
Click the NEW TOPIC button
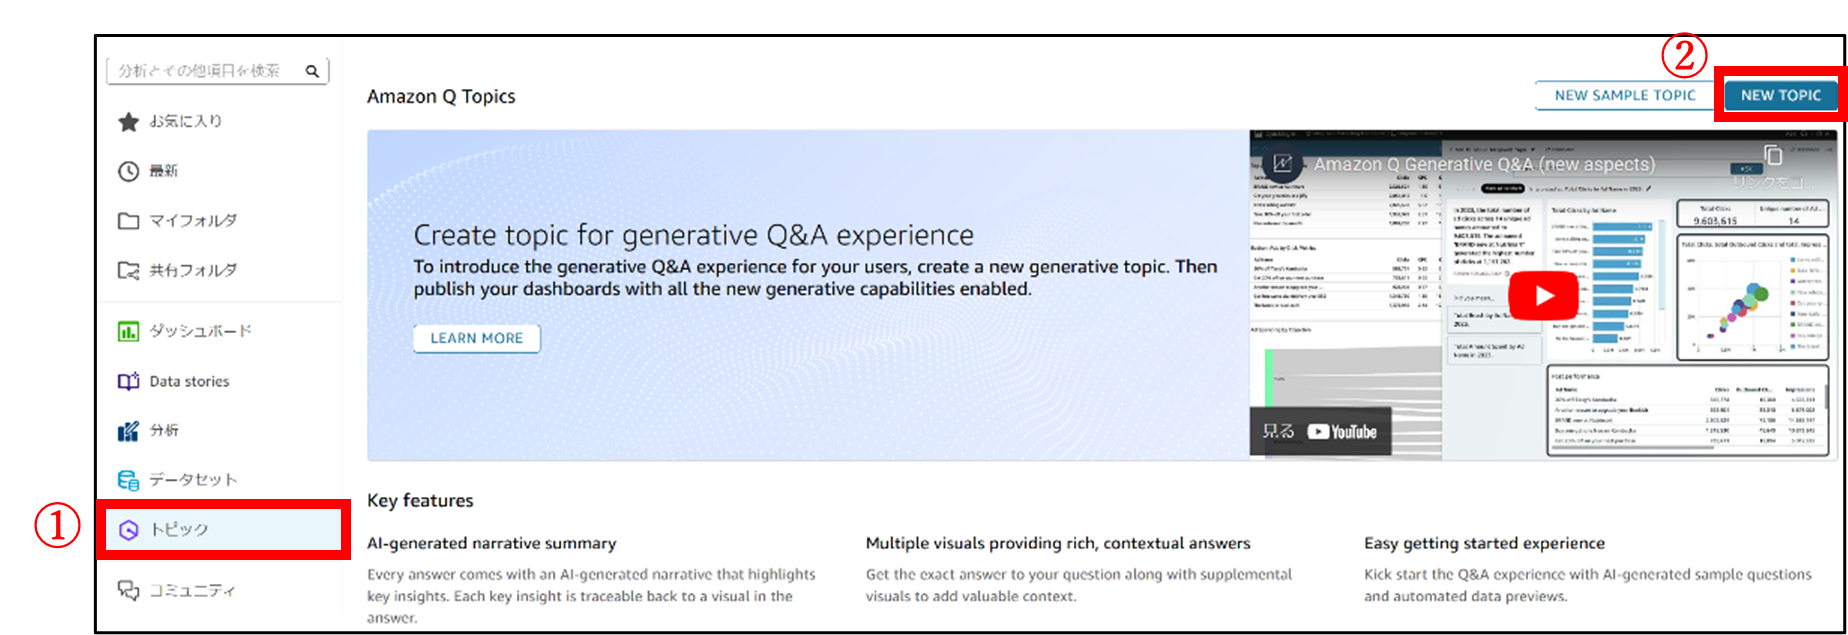click(1780, 95)
